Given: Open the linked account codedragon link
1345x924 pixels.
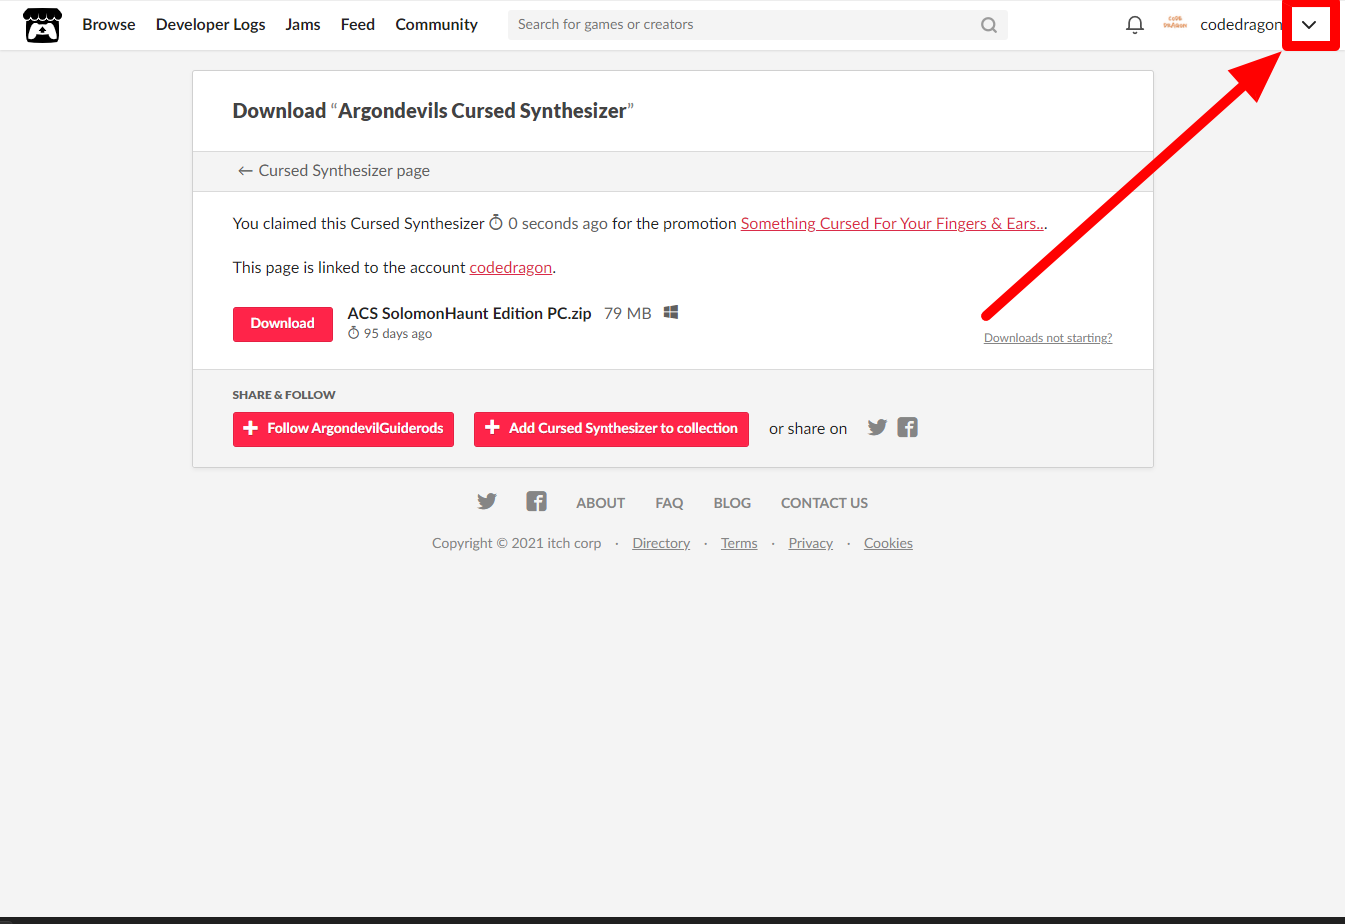Looking at the screenshot, I should 511,268.
